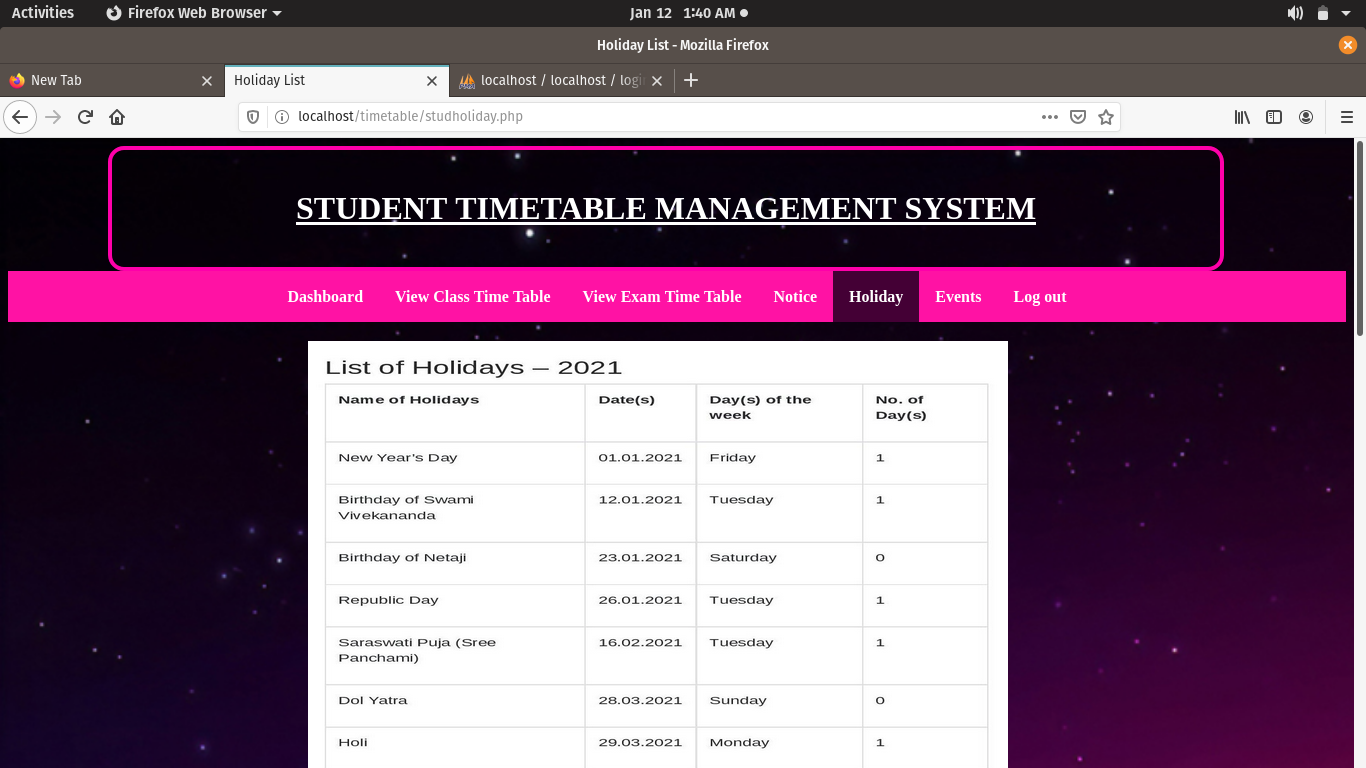Switch to the New Tab tab

pos(110,80)
